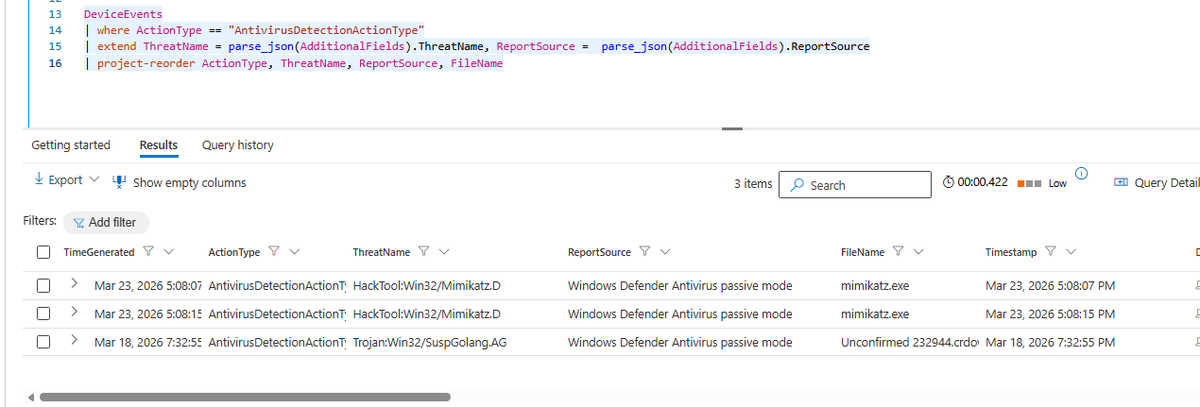Click the Unconfirmed 232944.crdow file name

(911, 342)
